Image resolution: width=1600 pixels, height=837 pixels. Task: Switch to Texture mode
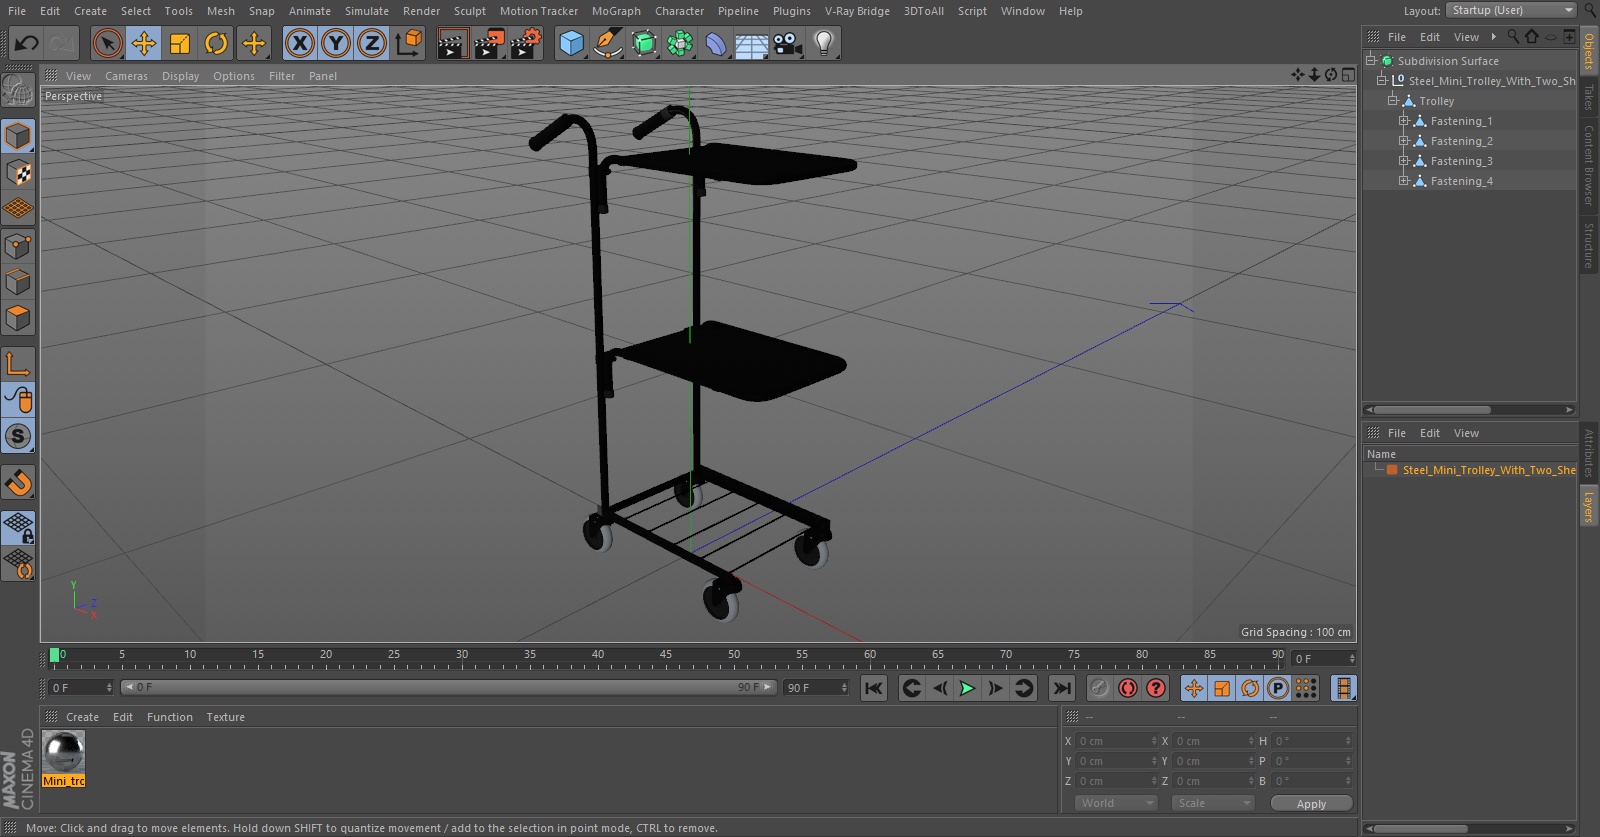pos(18,173)
